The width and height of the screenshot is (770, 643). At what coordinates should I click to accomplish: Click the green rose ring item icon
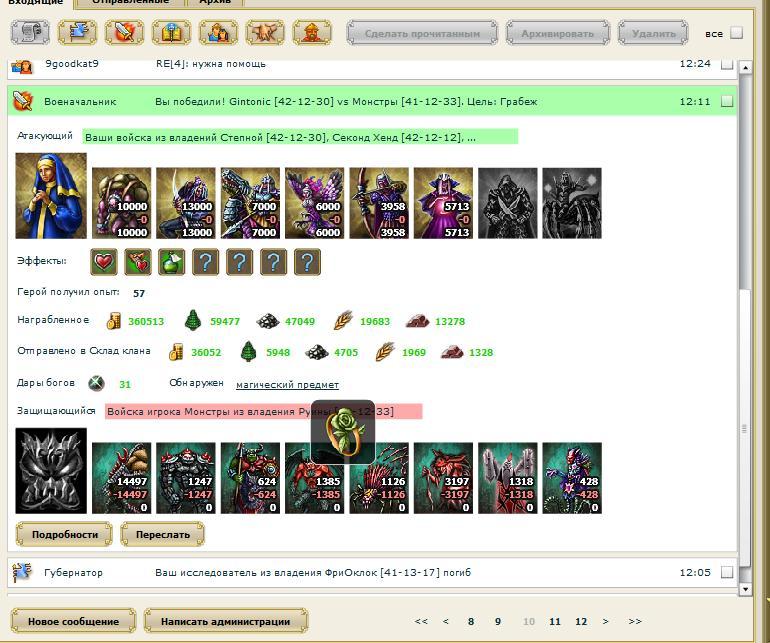click(343, 431)
